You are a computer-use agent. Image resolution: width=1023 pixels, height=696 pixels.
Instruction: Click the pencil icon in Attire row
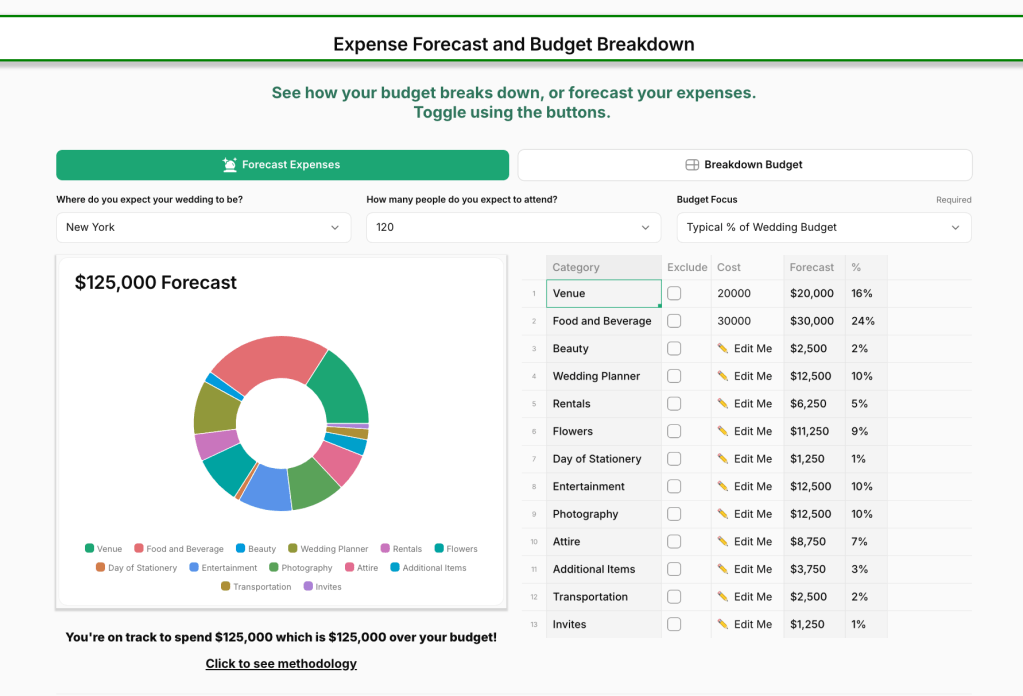click(723, 542)
